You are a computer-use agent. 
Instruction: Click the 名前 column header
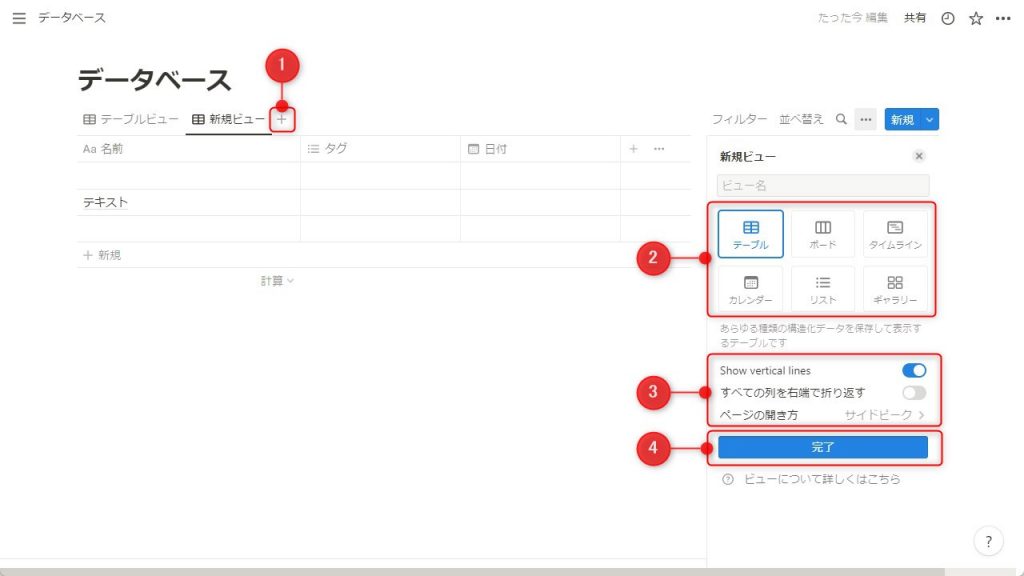(188, 149)
